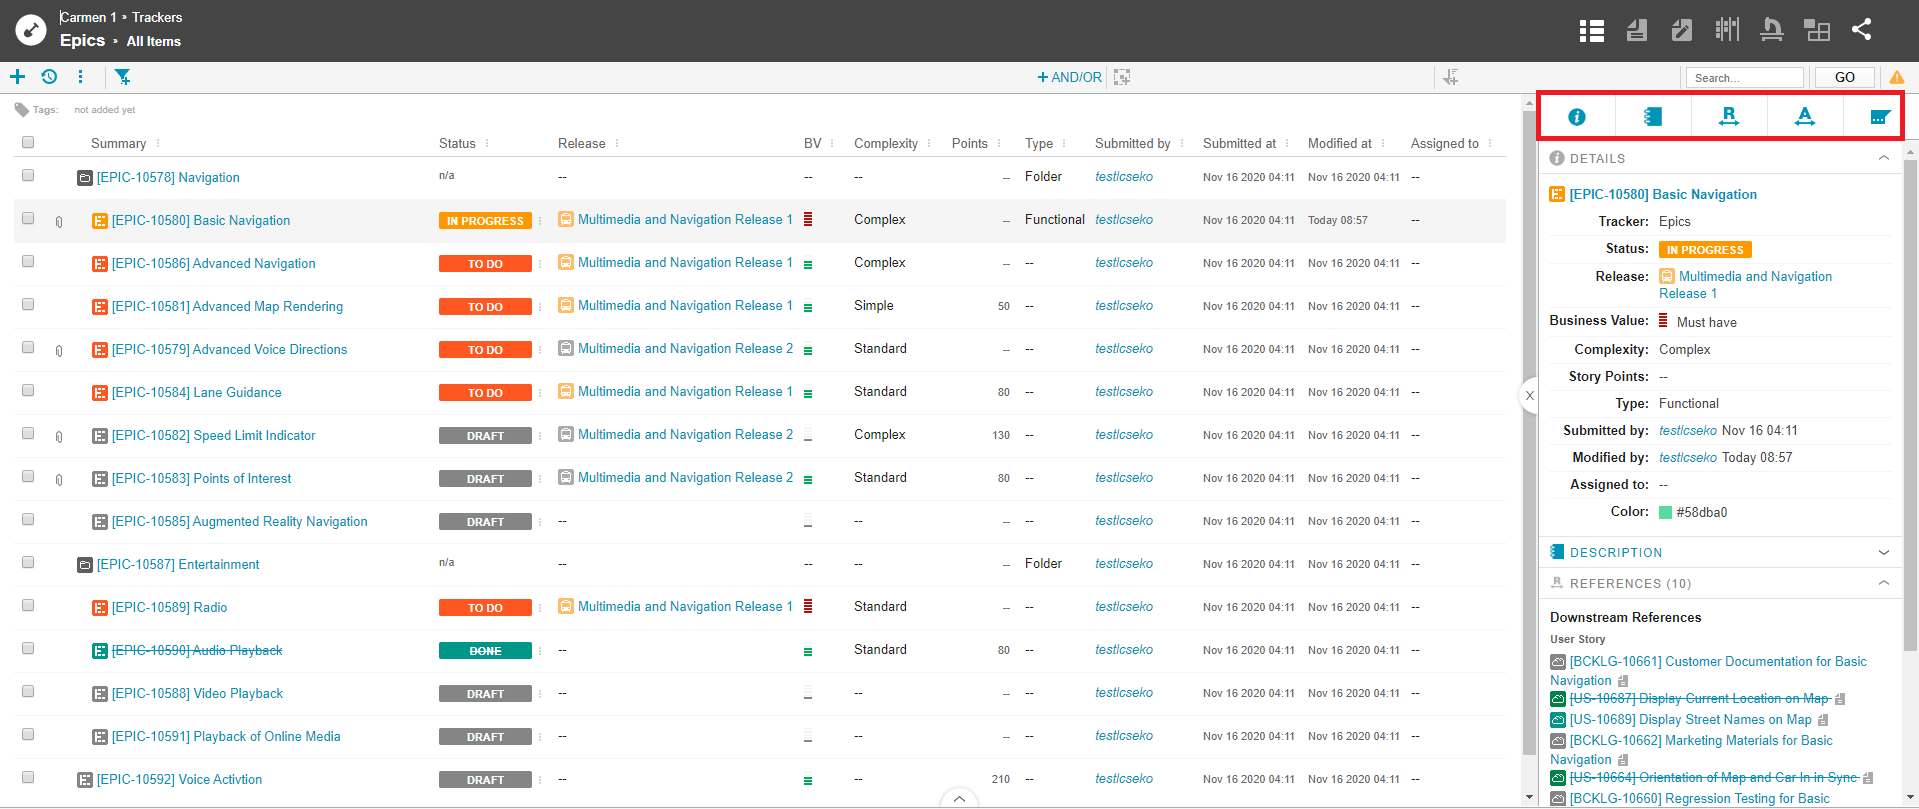
Task: Open document view icon in header
Action: 1637,30
